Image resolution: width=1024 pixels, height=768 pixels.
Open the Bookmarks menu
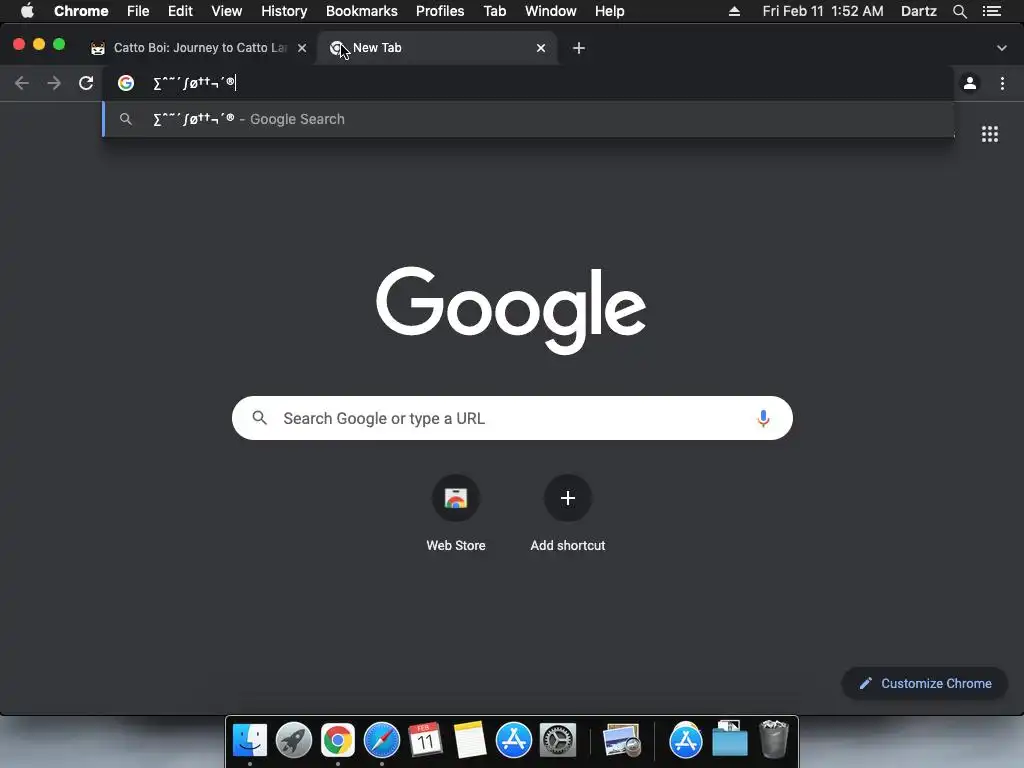361,11
